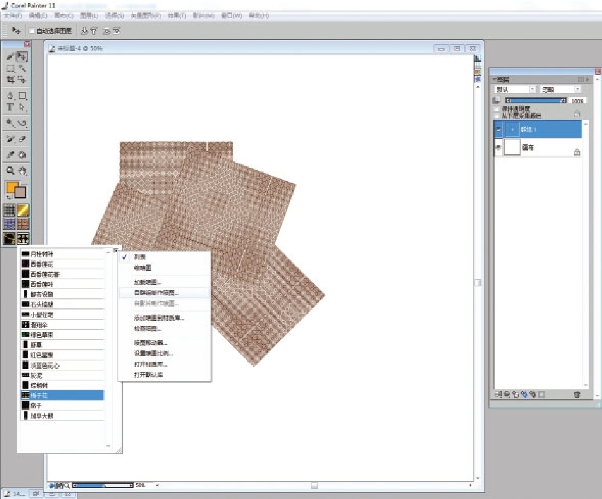Open the gradient selector in the toolbox

(x=22, y=209)
